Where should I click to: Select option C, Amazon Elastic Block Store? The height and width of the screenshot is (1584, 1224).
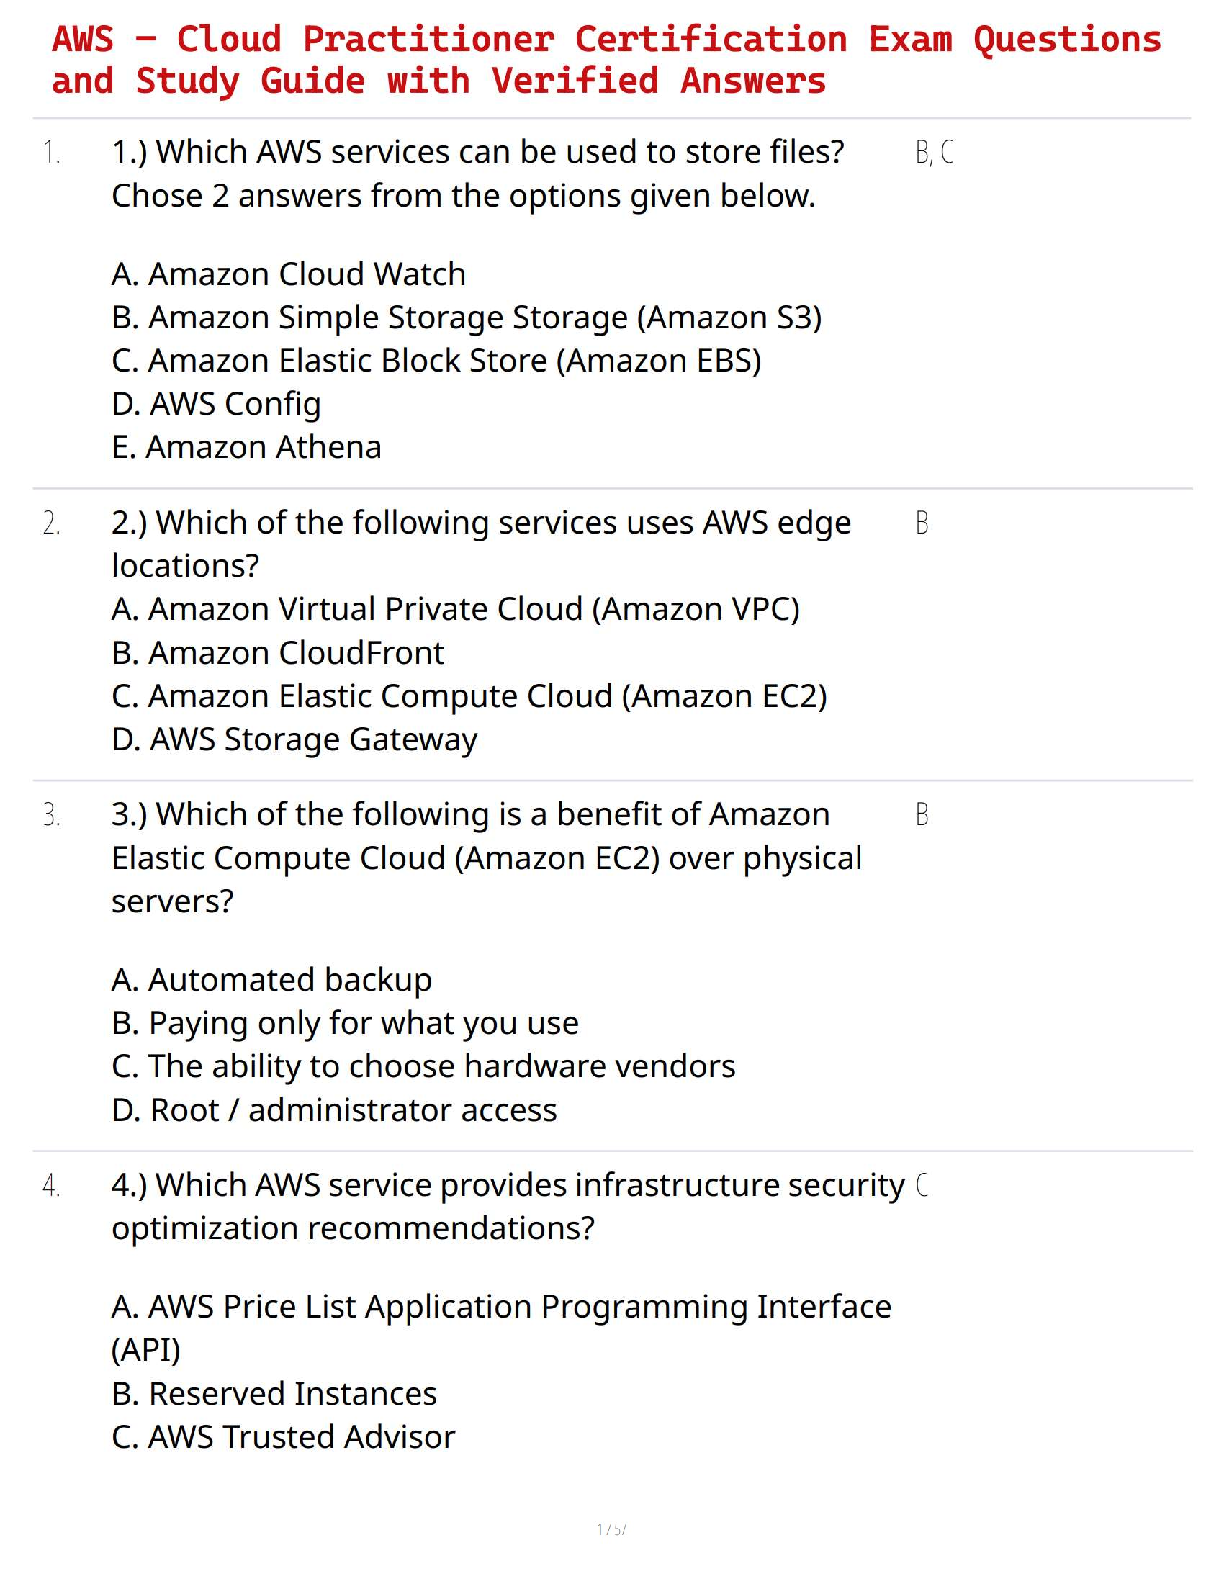[436, 361]
